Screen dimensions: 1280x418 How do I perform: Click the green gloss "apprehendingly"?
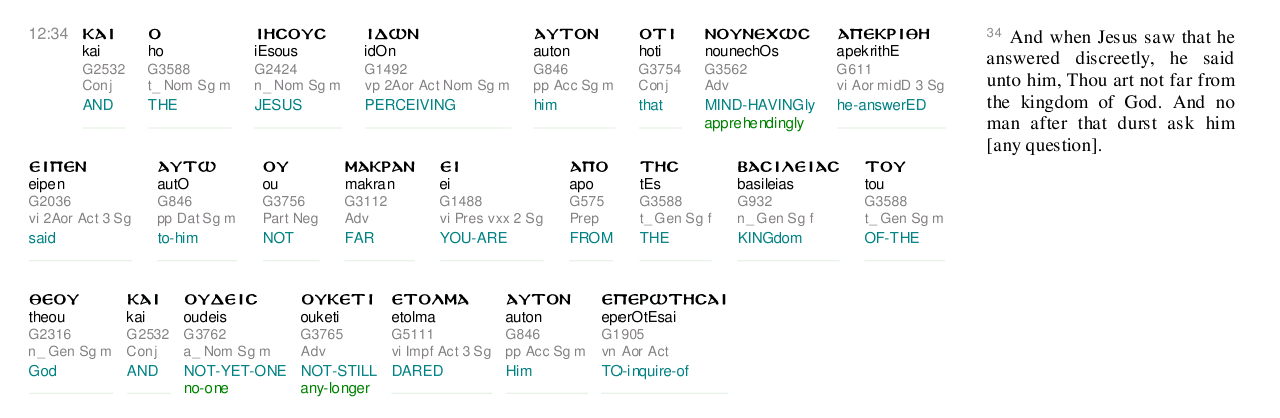(x=754, y=123)
